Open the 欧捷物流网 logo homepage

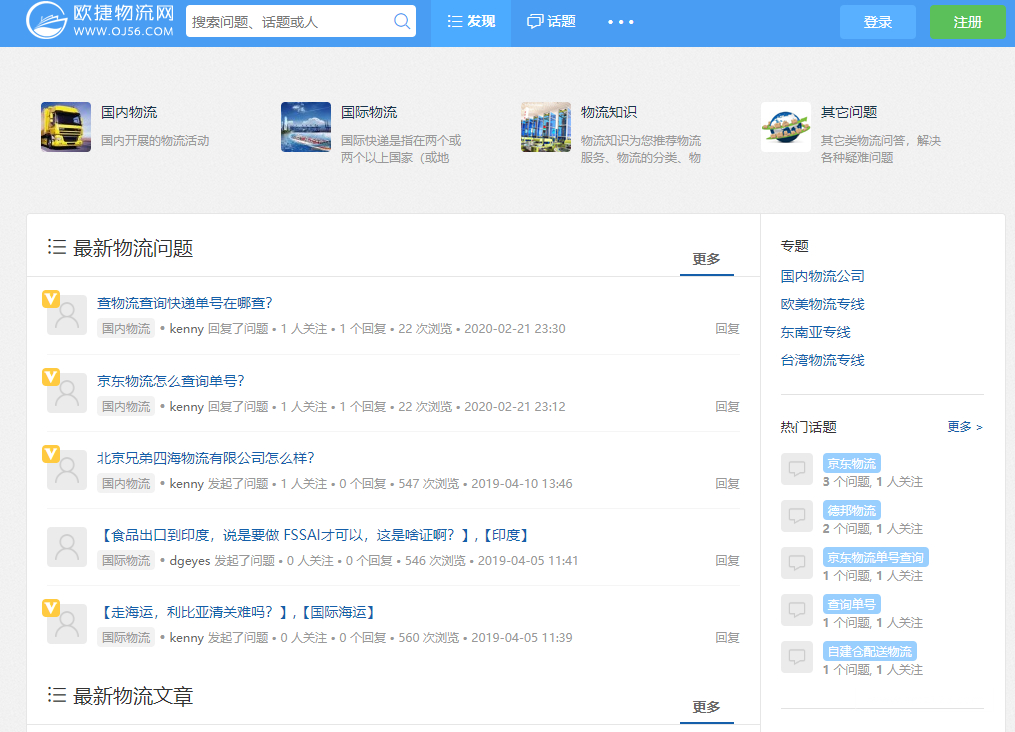[100, 22]
